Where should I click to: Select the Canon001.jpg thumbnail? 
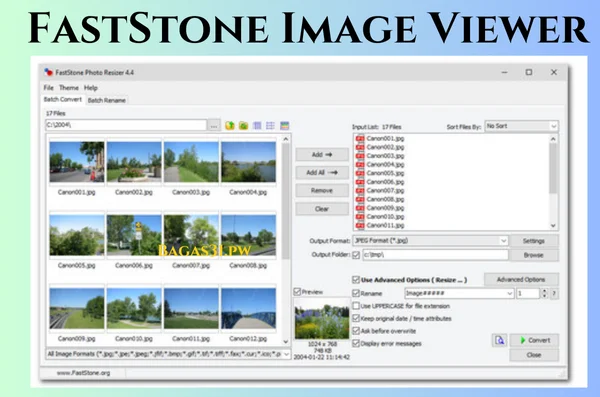click(x=77, y=162)
